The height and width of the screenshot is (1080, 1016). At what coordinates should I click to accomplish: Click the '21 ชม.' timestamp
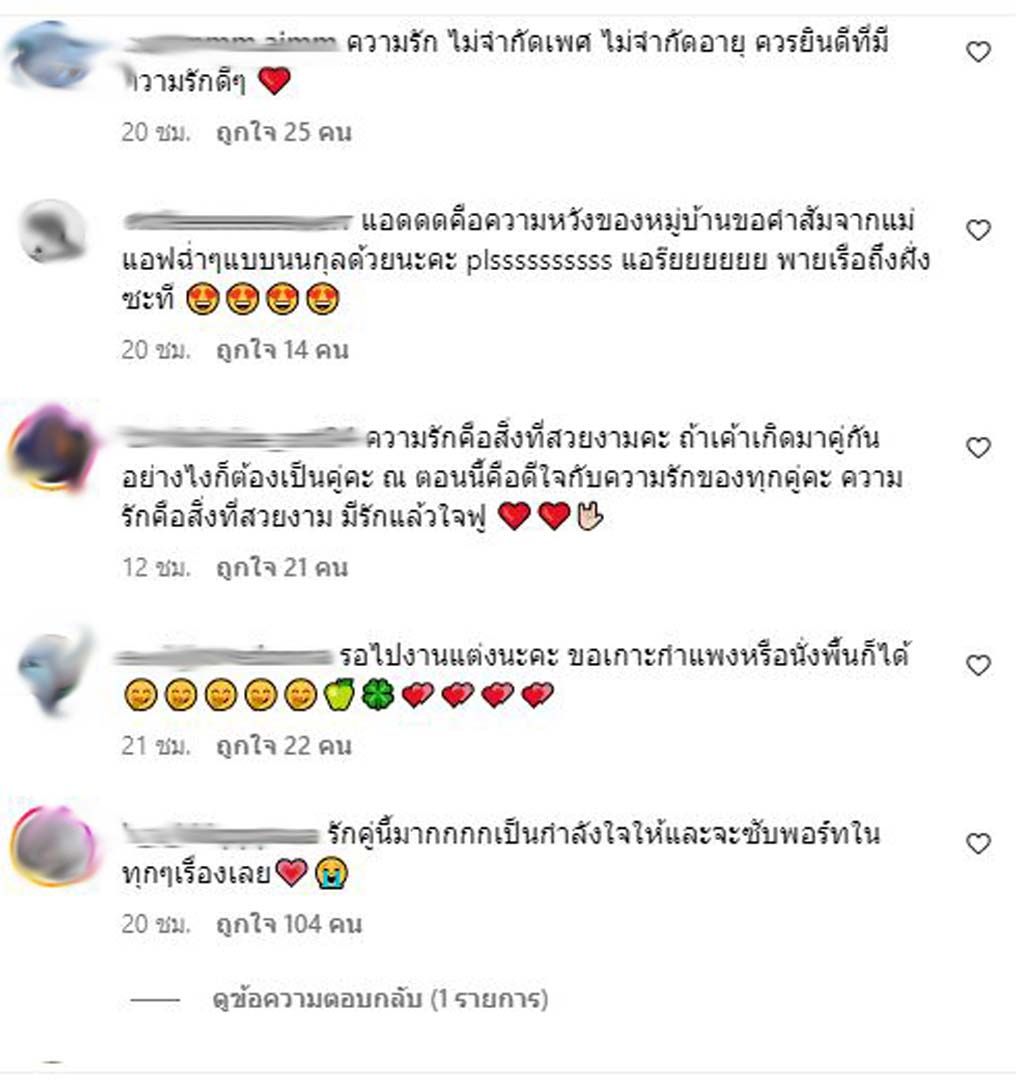point(156,745)
